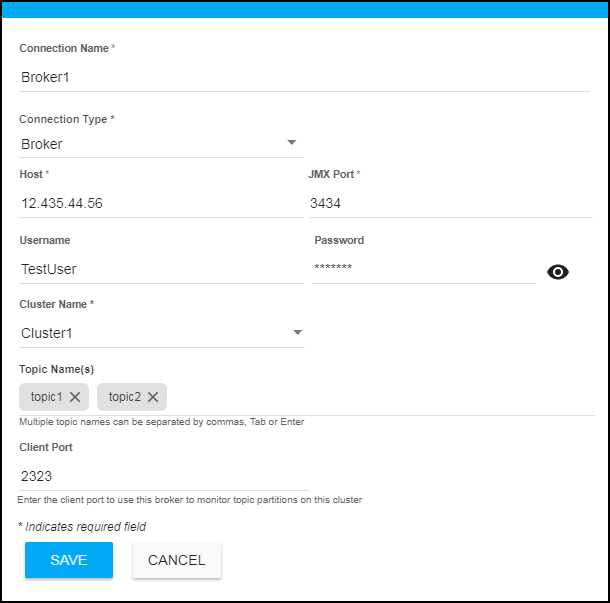The image size is (610, 603).
Task: Click the Username field containing TestUser
Action: [160, 269]
